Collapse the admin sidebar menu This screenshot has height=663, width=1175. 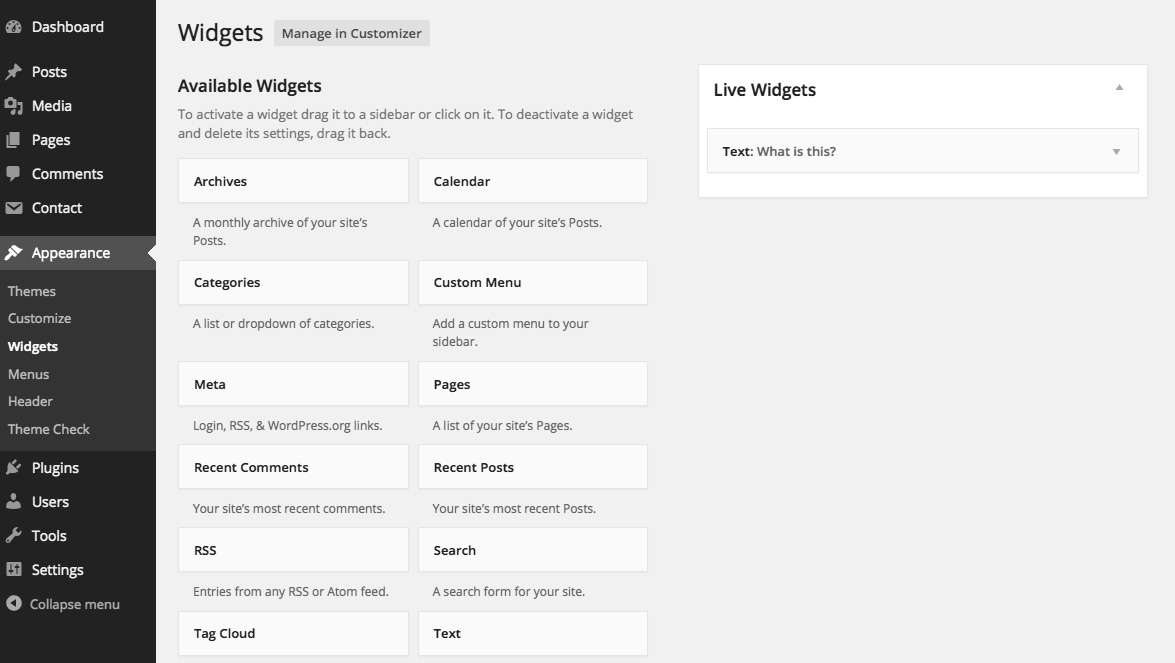[64, 604]
